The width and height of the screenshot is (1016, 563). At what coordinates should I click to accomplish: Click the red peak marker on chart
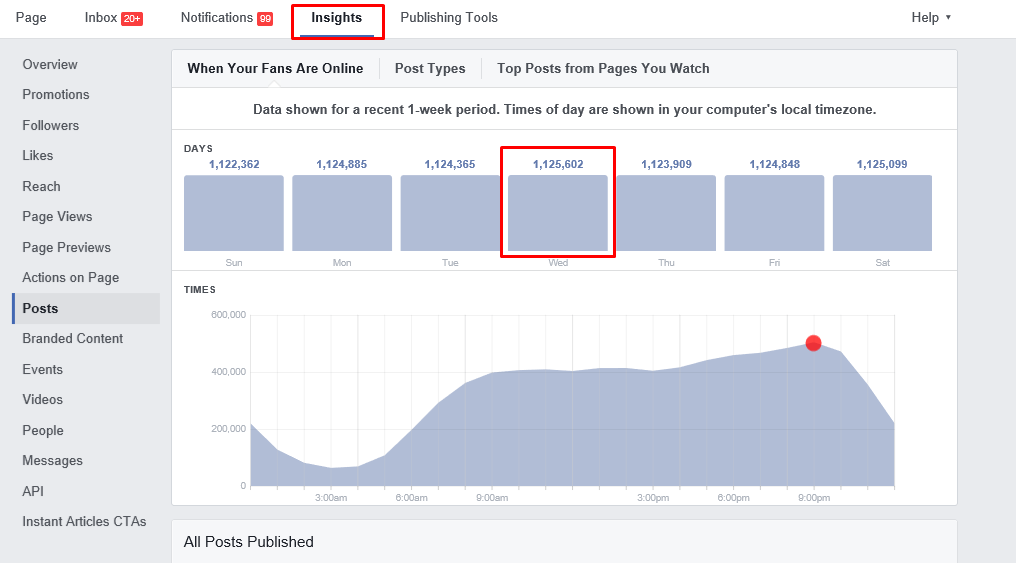pyautogui.click(x=813, y=343)
